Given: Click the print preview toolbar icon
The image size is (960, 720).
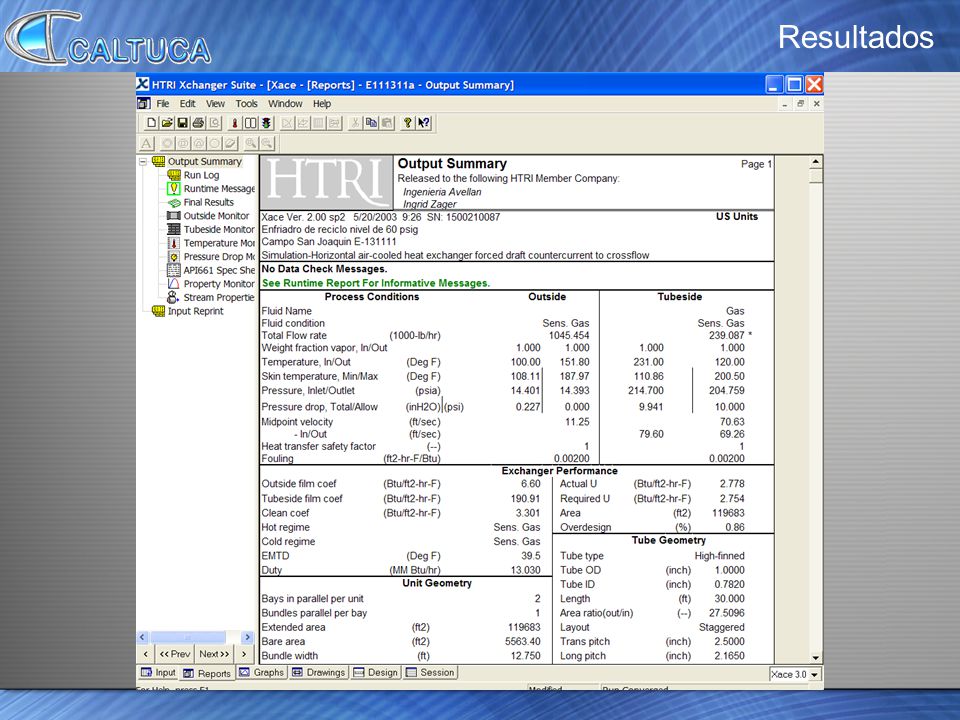Looking at the screenshot, I should [x=214, y=123].
